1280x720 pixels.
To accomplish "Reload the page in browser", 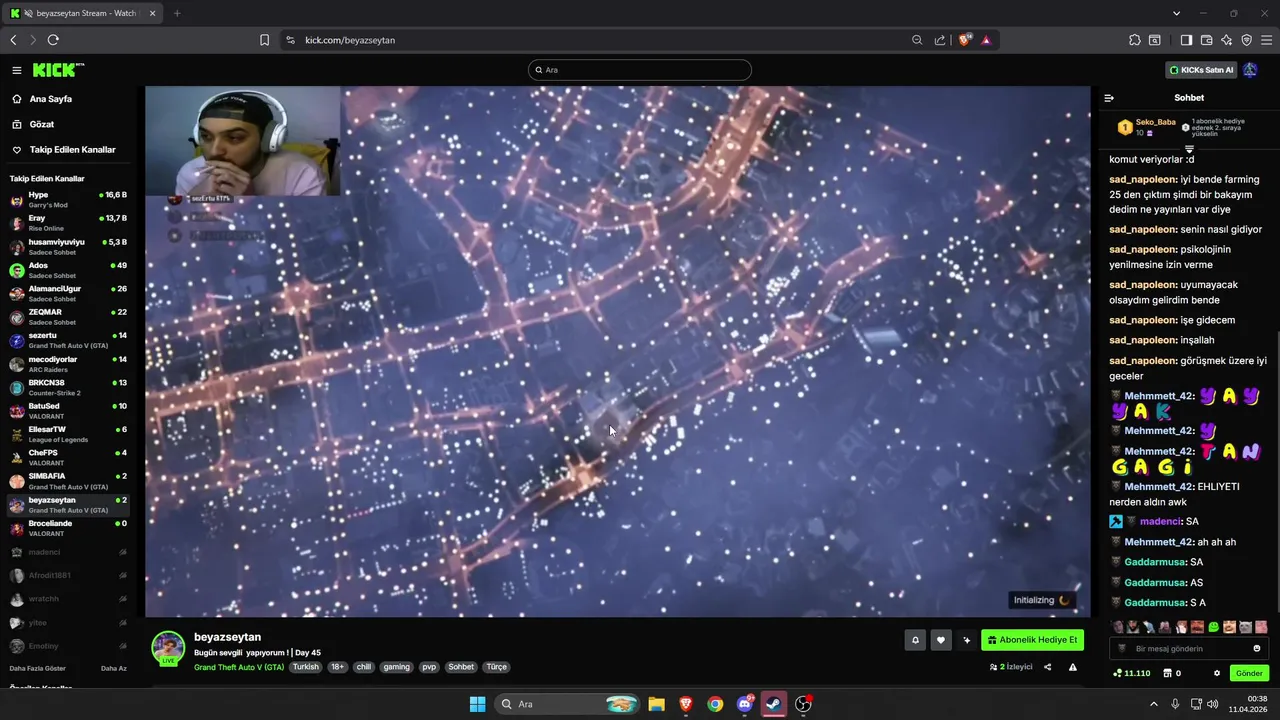I will click(x=53, y=40).
